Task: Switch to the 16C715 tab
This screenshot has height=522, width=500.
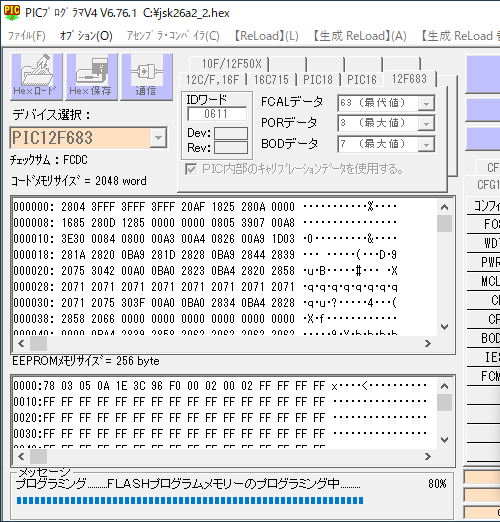Action: coord(271,80)
